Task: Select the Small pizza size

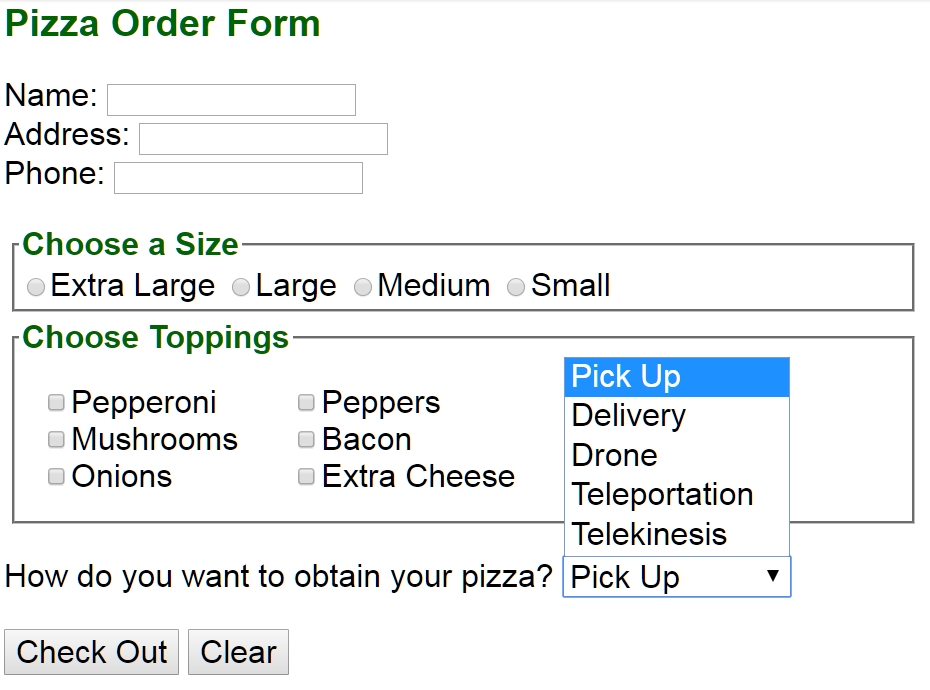Action: [516, 288]
